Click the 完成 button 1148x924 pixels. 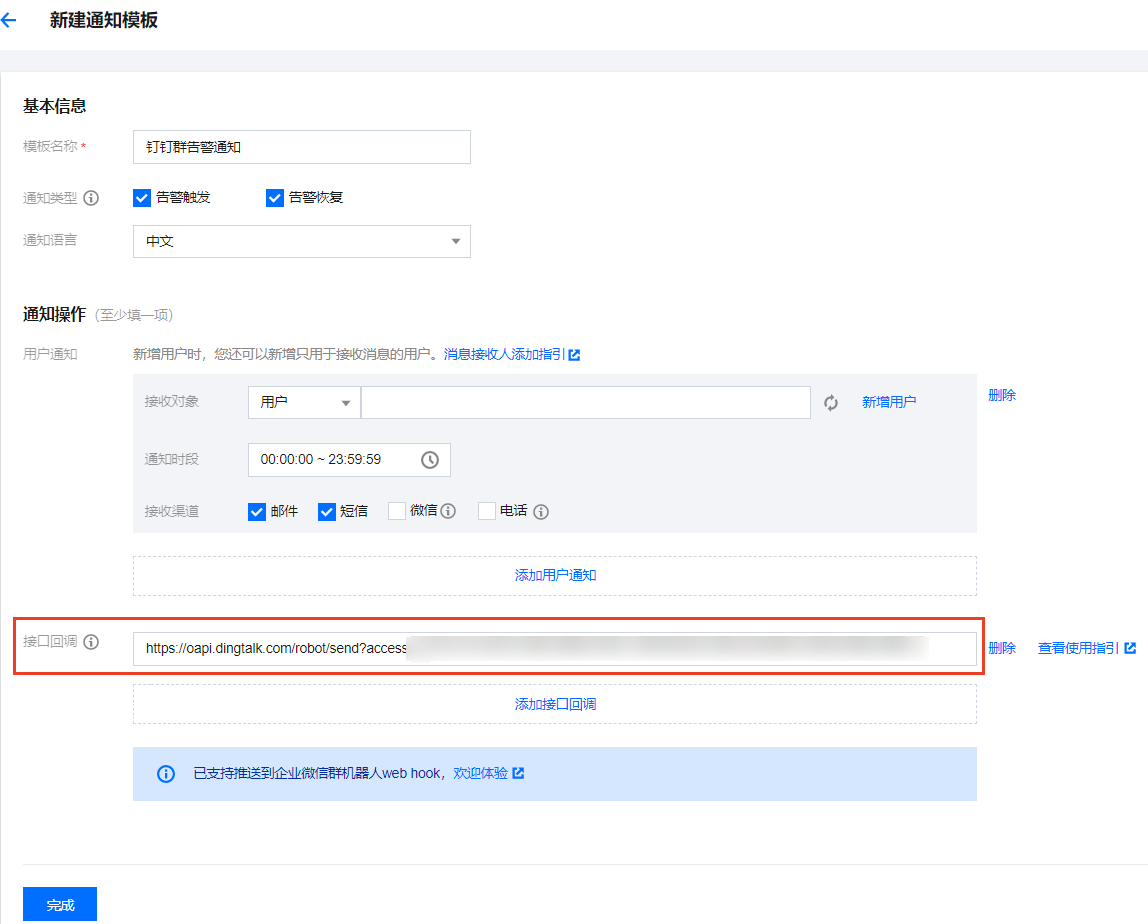tap(60, 904)
